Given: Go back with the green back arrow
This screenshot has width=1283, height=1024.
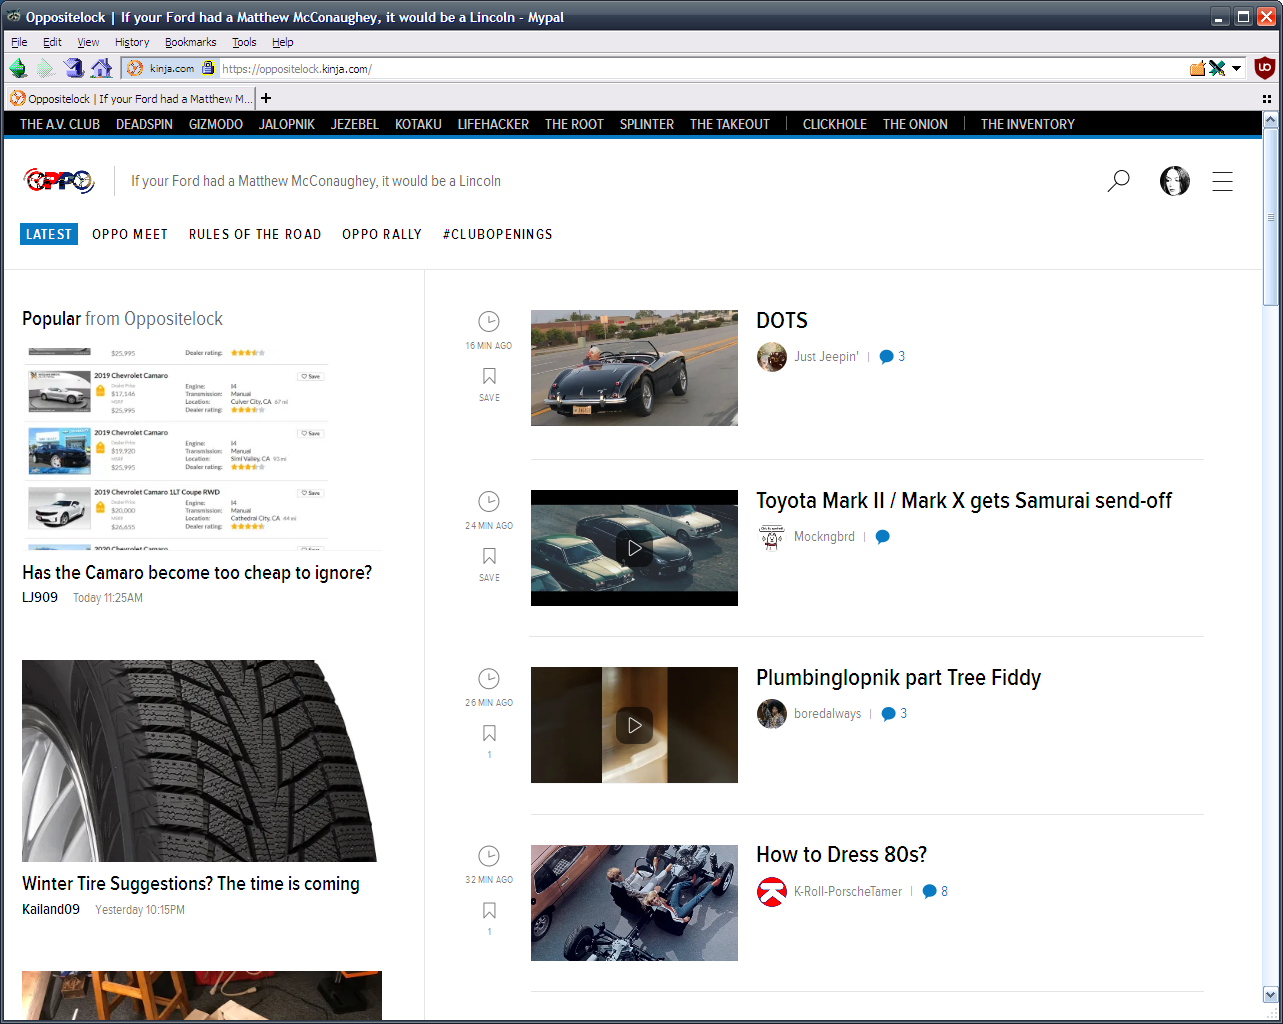Looking at the screenshot, I should [x=18, y=68].
